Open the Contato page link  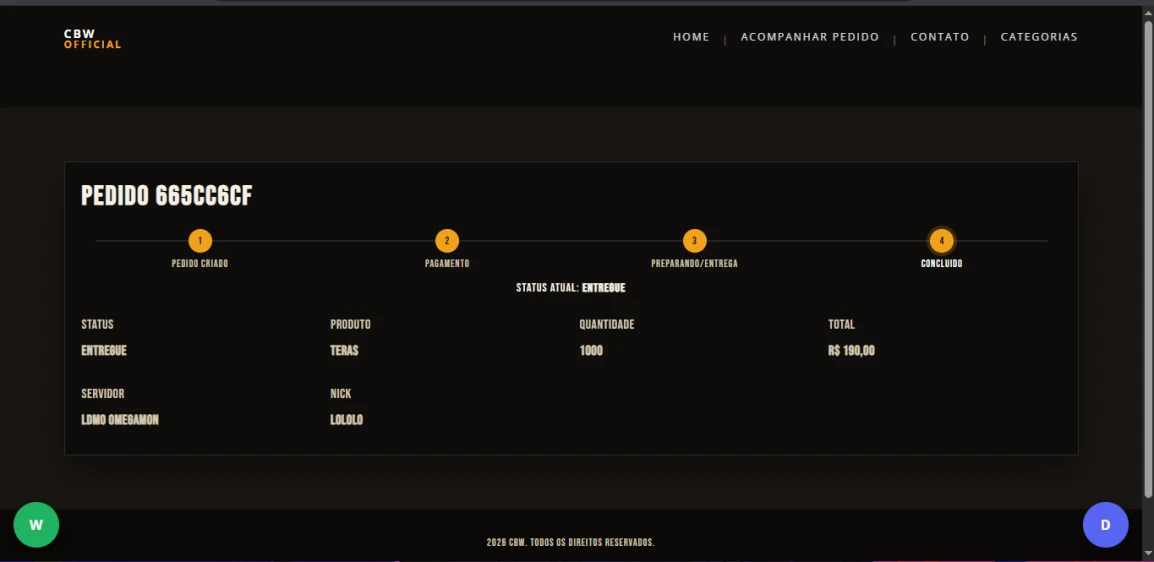tap(939, 37)
